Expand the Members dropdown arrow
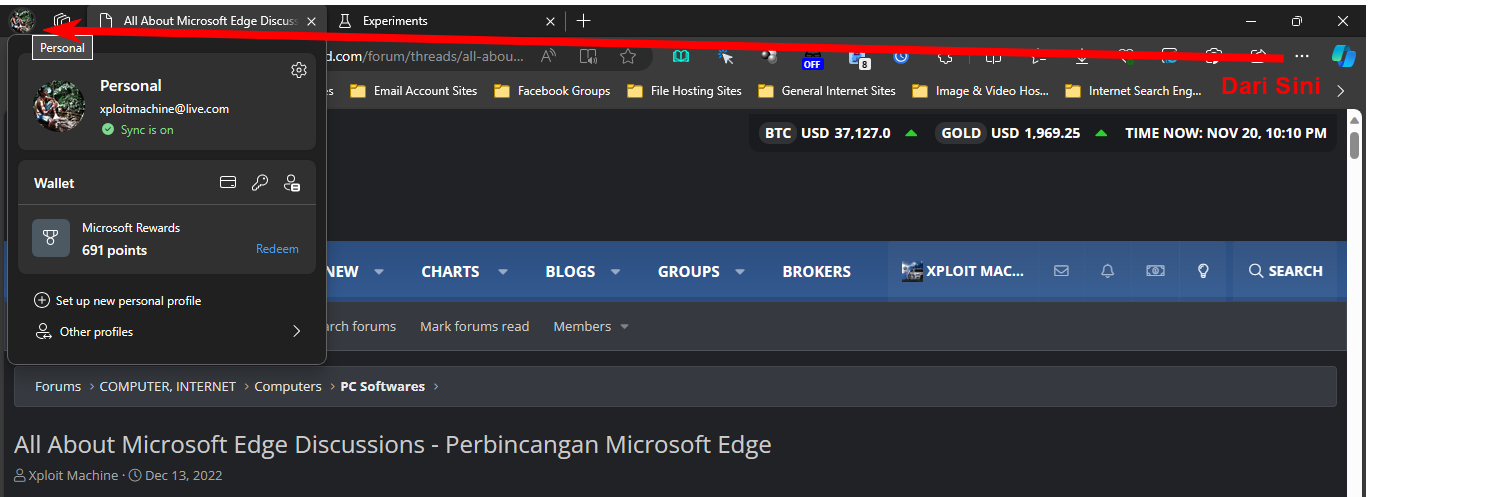 point(625,327)
